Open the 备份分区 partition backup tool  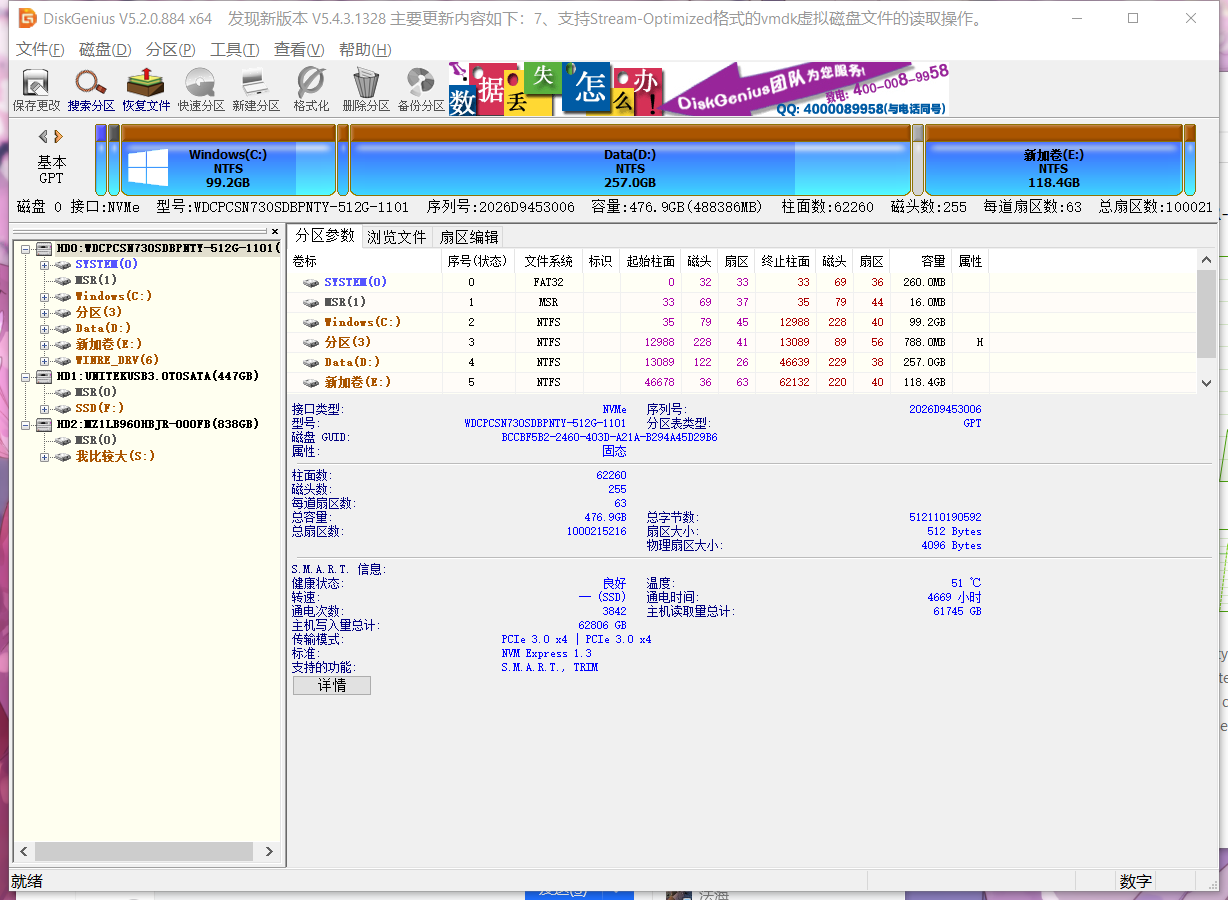tap(419, 88)
